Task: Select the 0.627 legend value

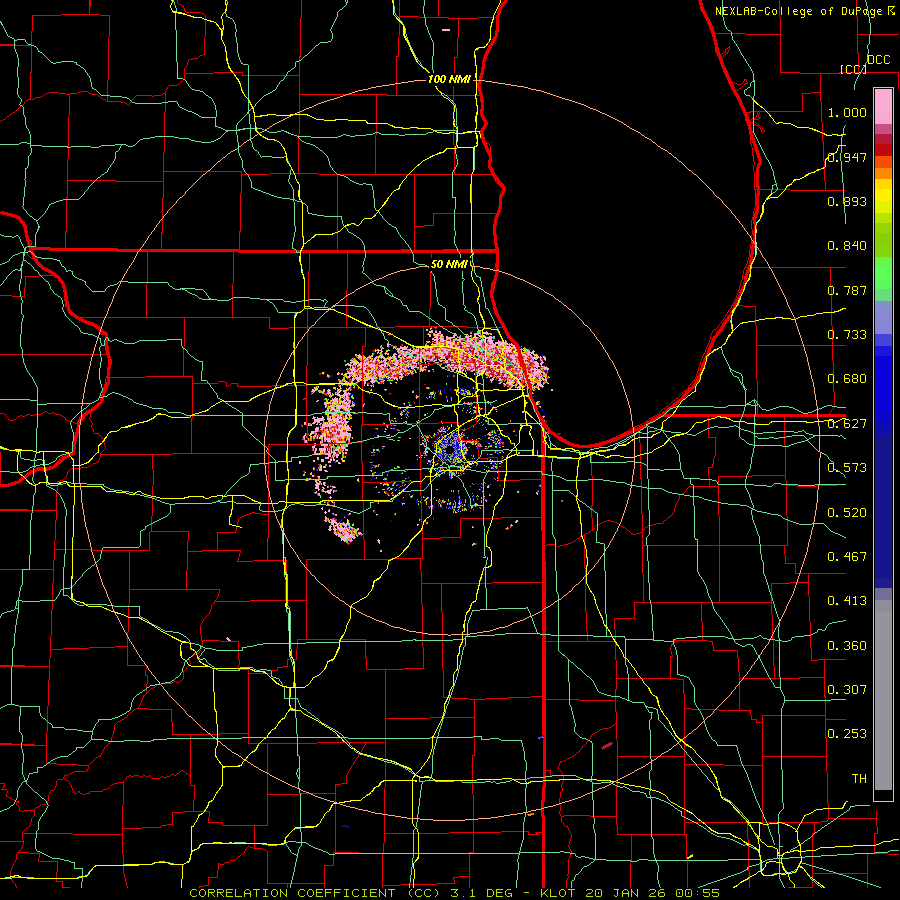Action: [x=847, y=424]
